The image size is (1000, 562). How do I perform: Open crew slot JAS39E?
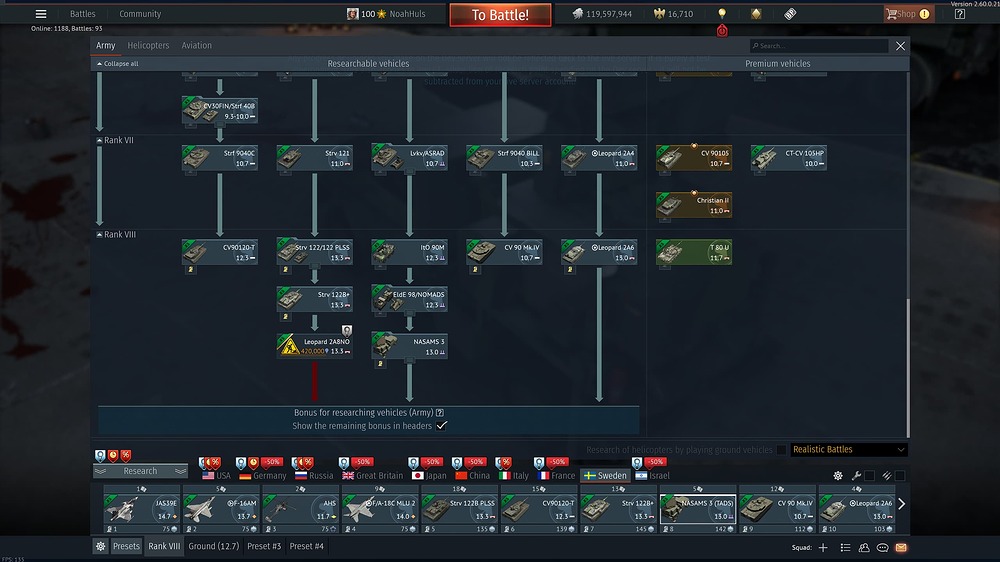point(142,508)
